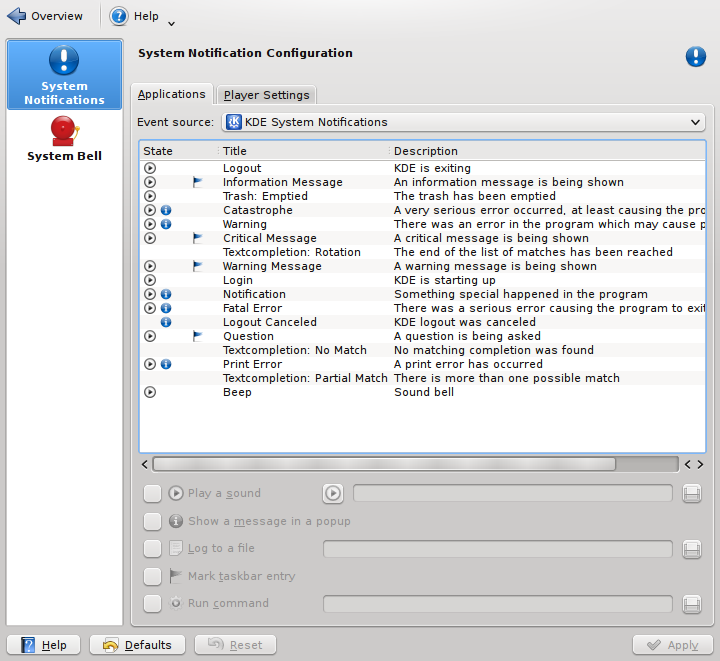Click the popup info icon in Catastrophe row

coord(166,211)
